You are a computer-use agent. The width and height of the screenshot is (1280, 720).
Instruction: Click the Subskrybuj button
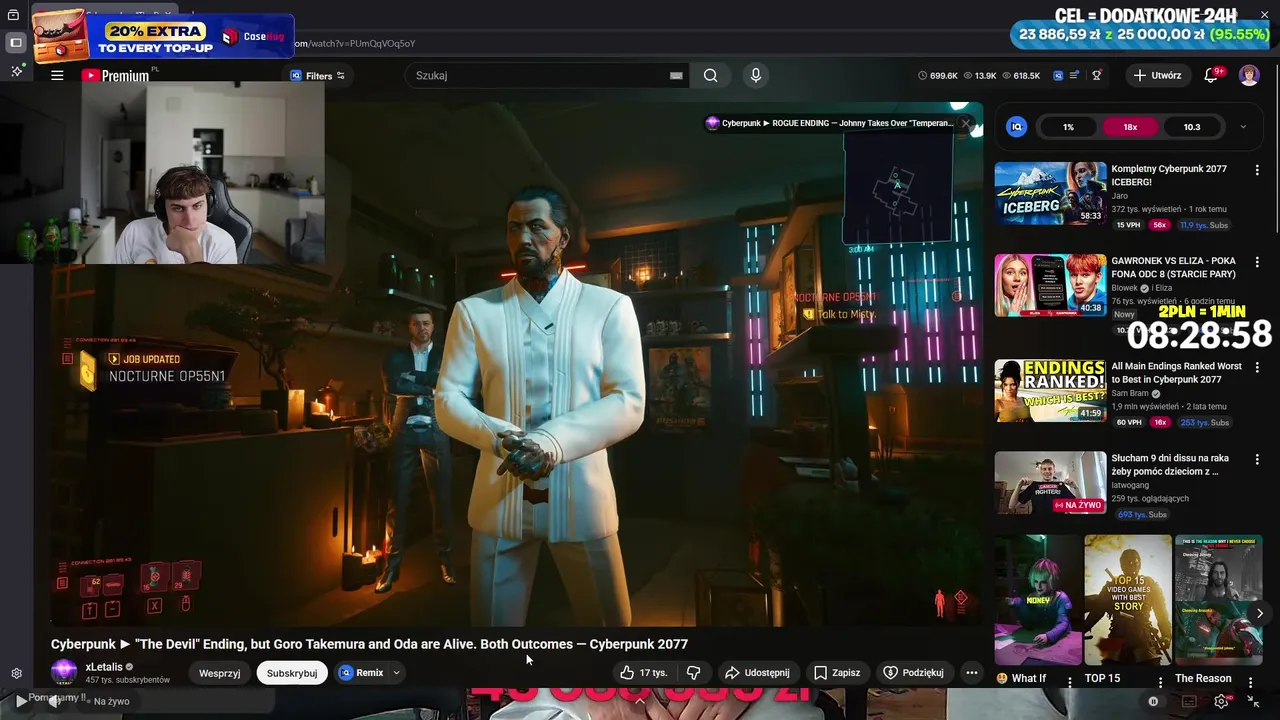click(292, 673)
